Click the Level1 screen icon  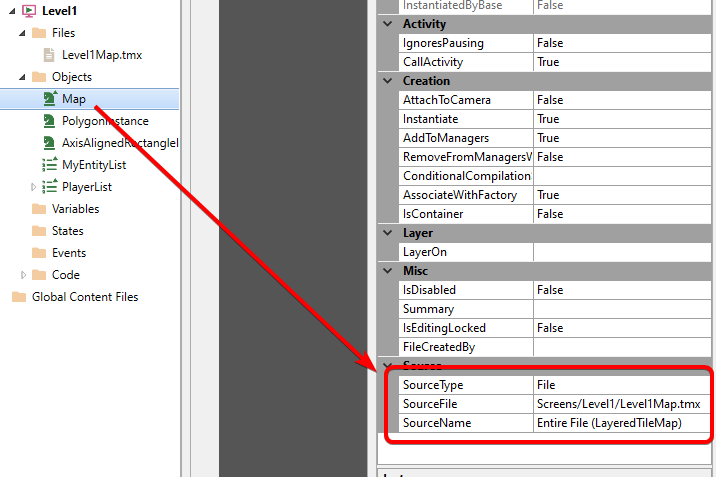coord(27,11)
